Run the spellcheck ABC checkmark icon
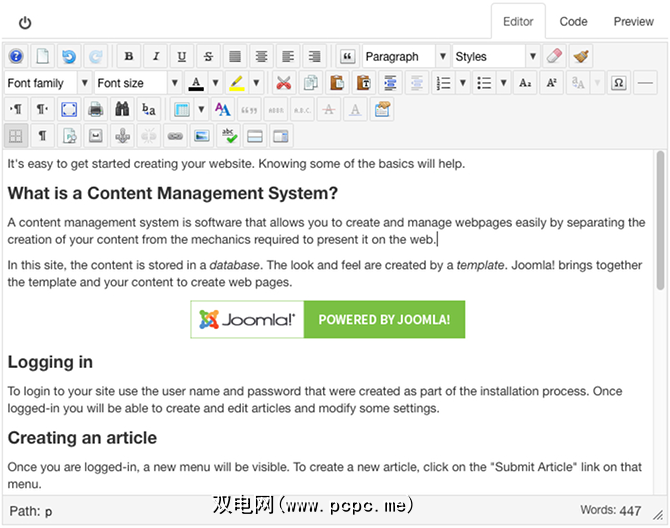This screenshot has width=670, height=528. [x=228, y=135]
